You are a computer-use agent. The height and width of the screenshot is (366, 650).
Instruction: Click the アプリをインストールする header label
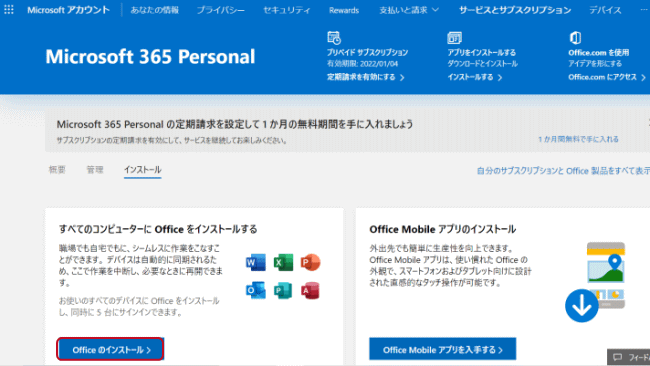482,53
